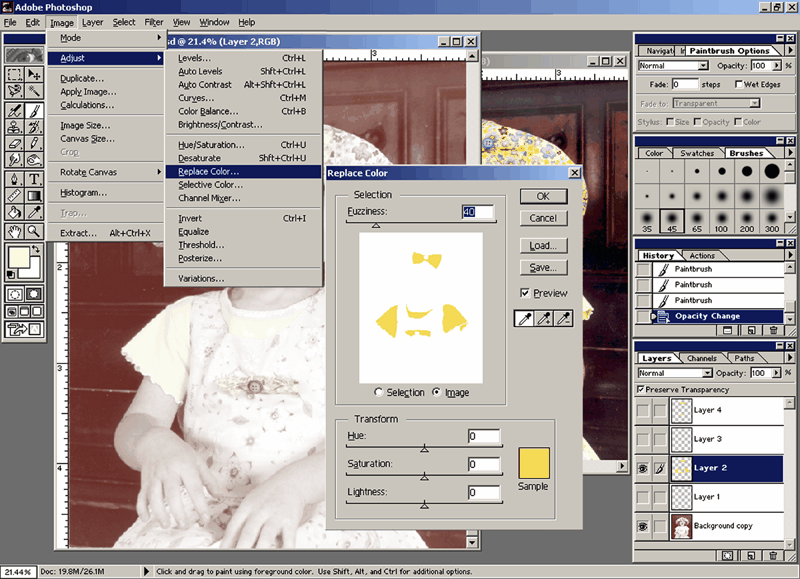Screen dimensions: 800x579
Task: Click the yellow Sample color swatch
Action: click(535, 464)
